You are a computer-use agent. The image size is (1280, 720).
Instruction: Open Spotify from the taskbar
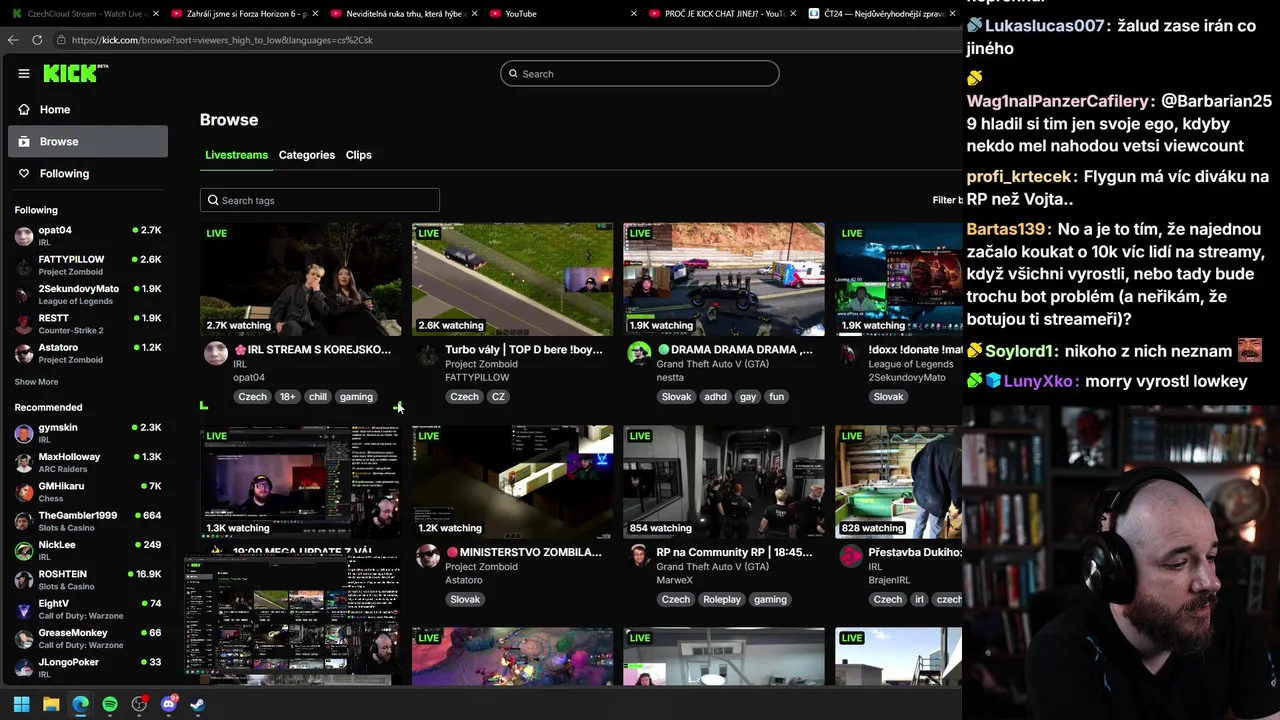(110, 704)
